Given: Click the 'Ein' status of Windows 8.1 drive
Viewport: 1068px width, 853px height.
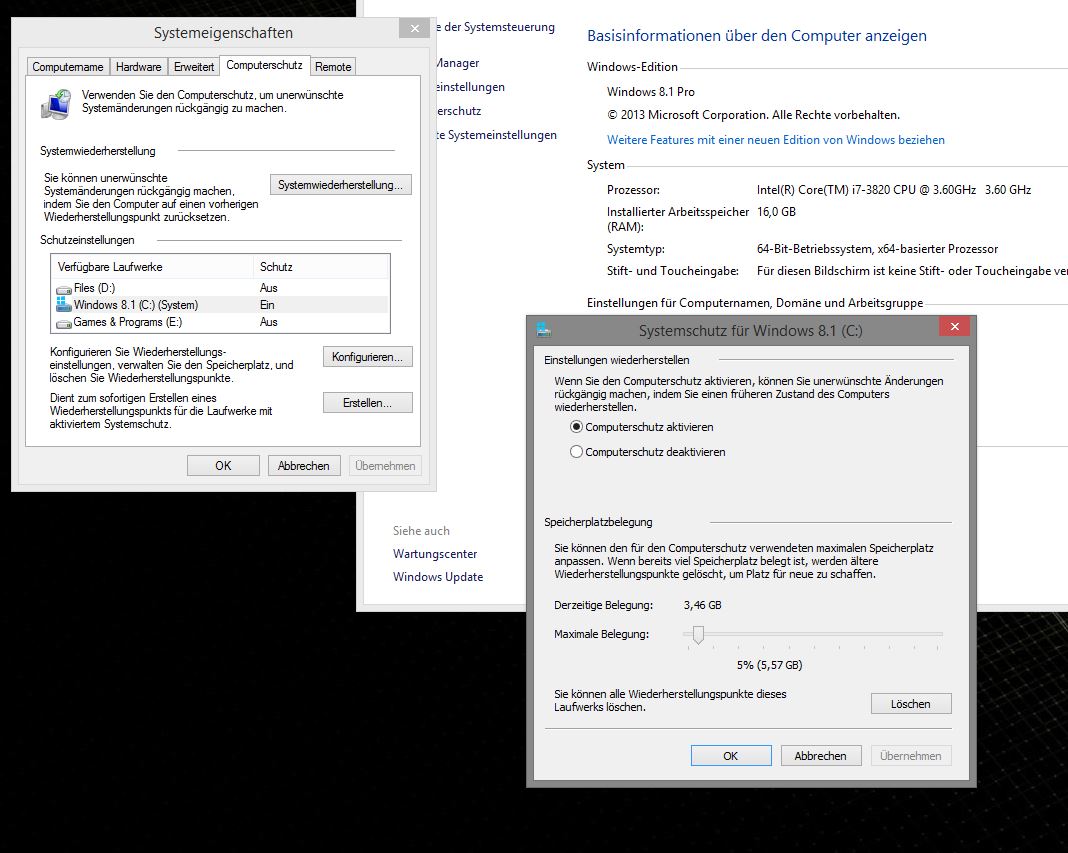Looking at the screenshot, I should [267, 305].
